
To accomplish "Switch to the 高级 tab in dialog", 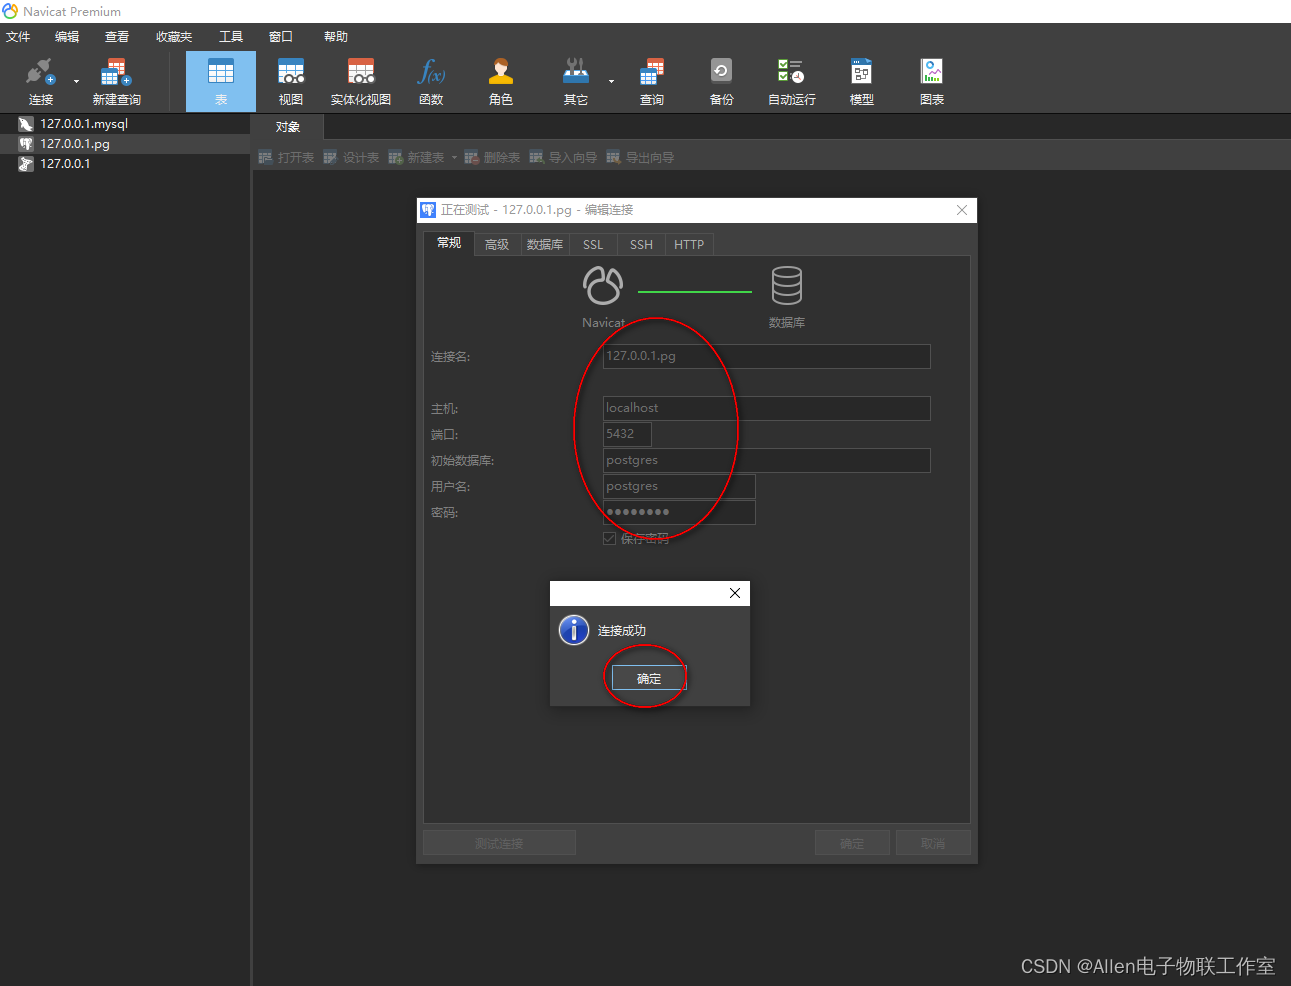I will click(497, 245).
